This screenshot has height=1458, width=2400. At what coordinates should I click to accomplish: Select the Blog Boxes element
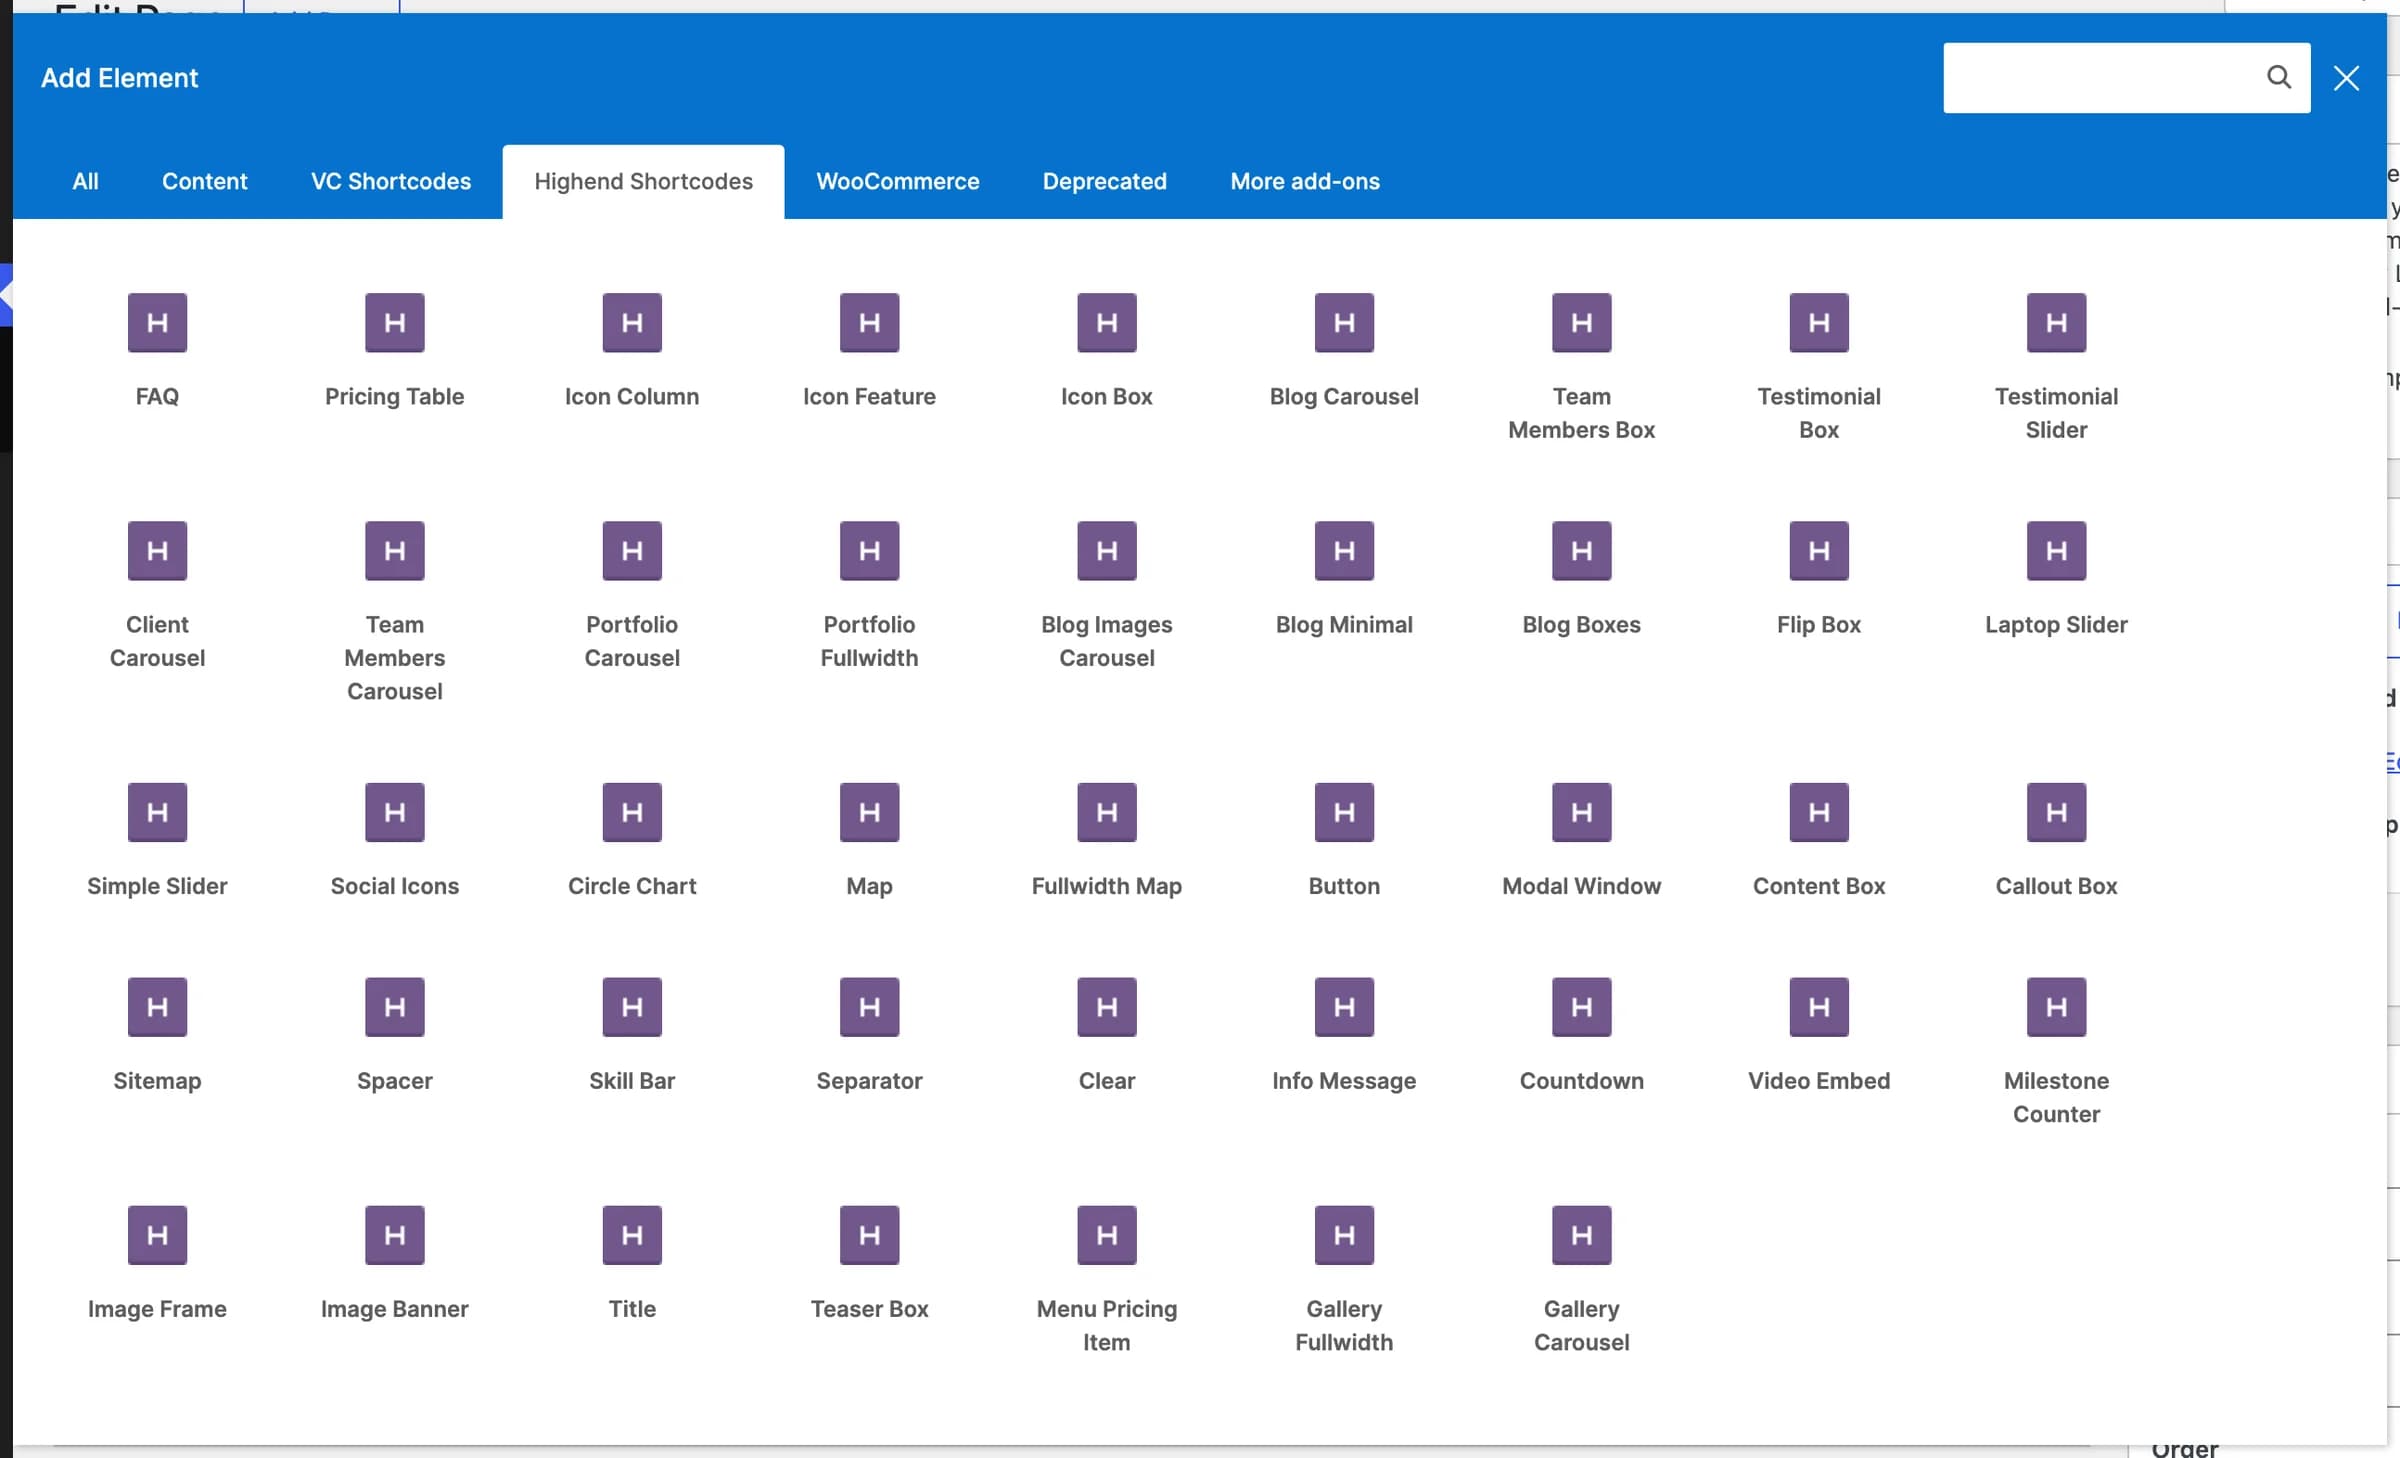(x=1582, y=578)
